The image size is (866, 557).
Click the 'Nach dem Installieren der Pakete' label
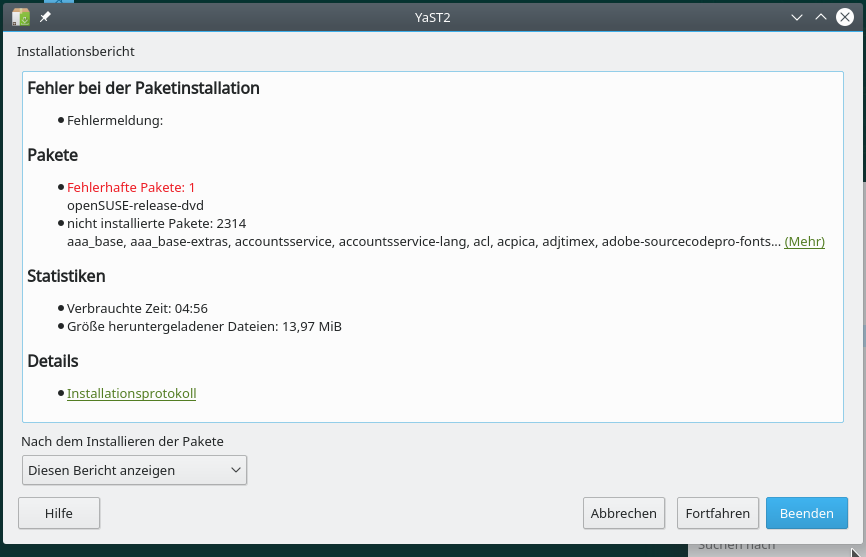click(x=122, y=442)
